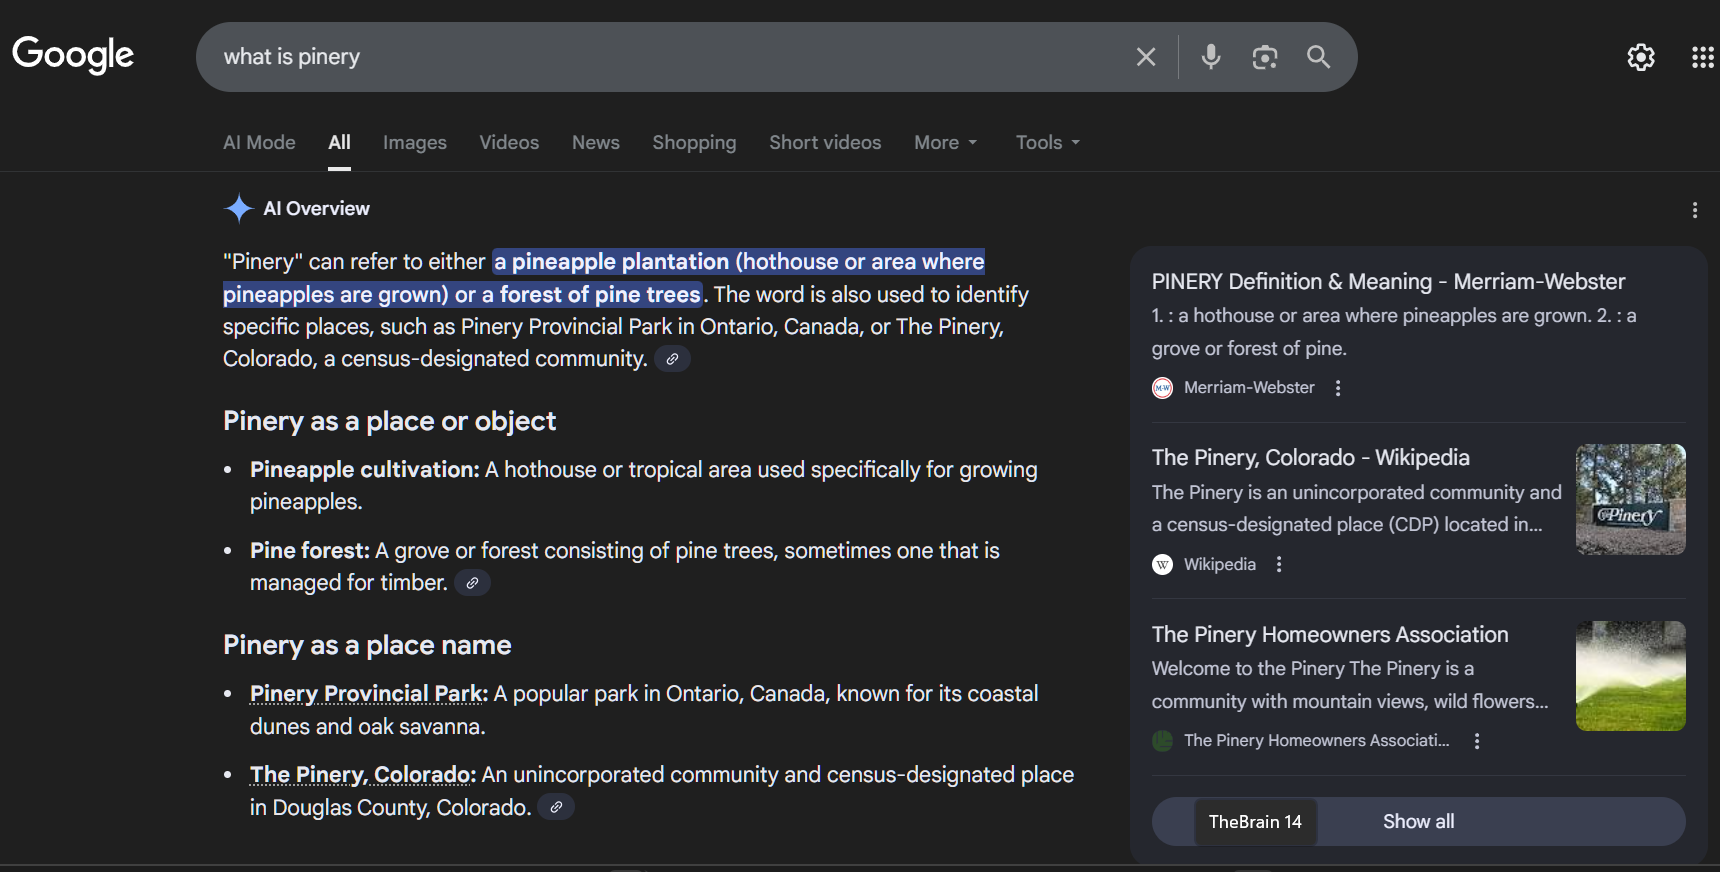Open three-dot menu beside Wikipedia source
The height and width of the screenshot is (872, 1720).
point(1279,565)
